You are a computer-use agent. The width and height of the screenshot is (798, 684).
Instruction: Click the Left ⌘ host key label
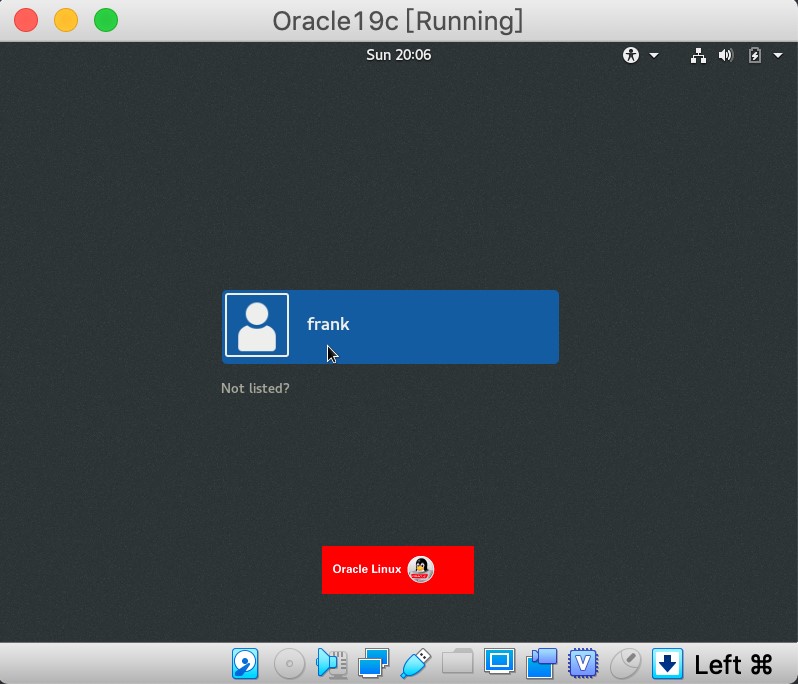click(733, 665)
